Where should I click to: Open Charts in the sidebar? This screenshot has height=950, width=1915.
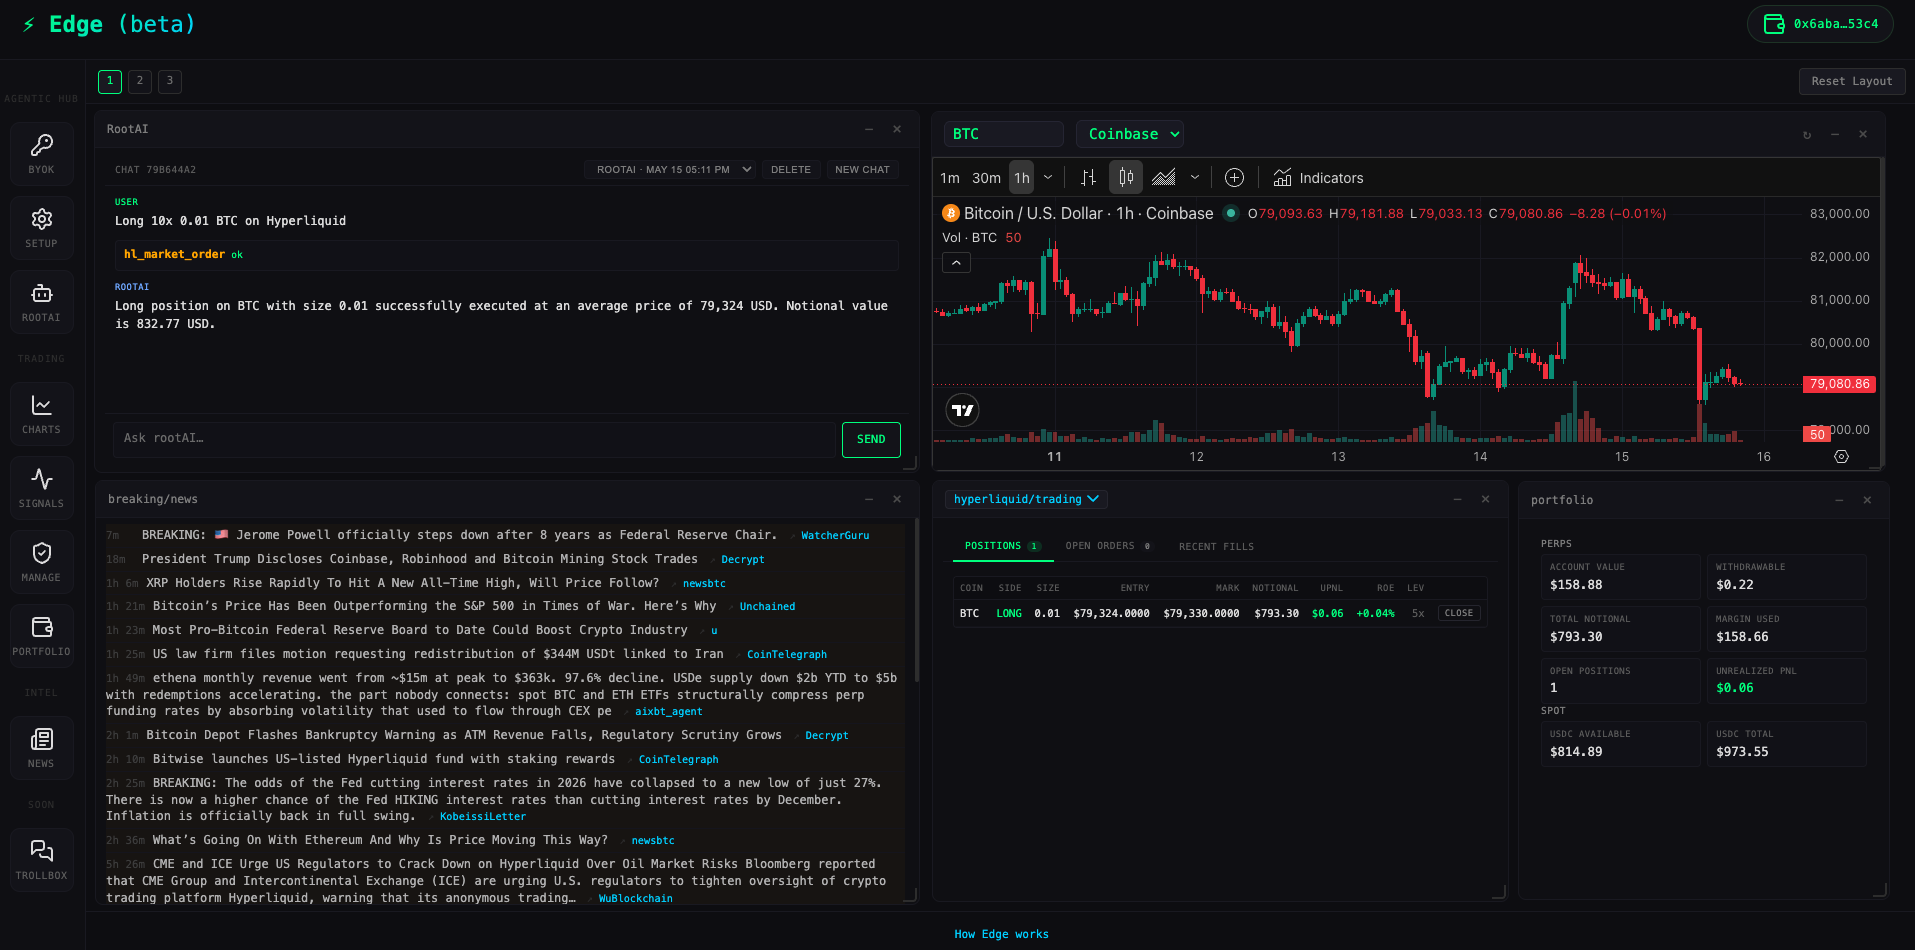coord(41,414)
